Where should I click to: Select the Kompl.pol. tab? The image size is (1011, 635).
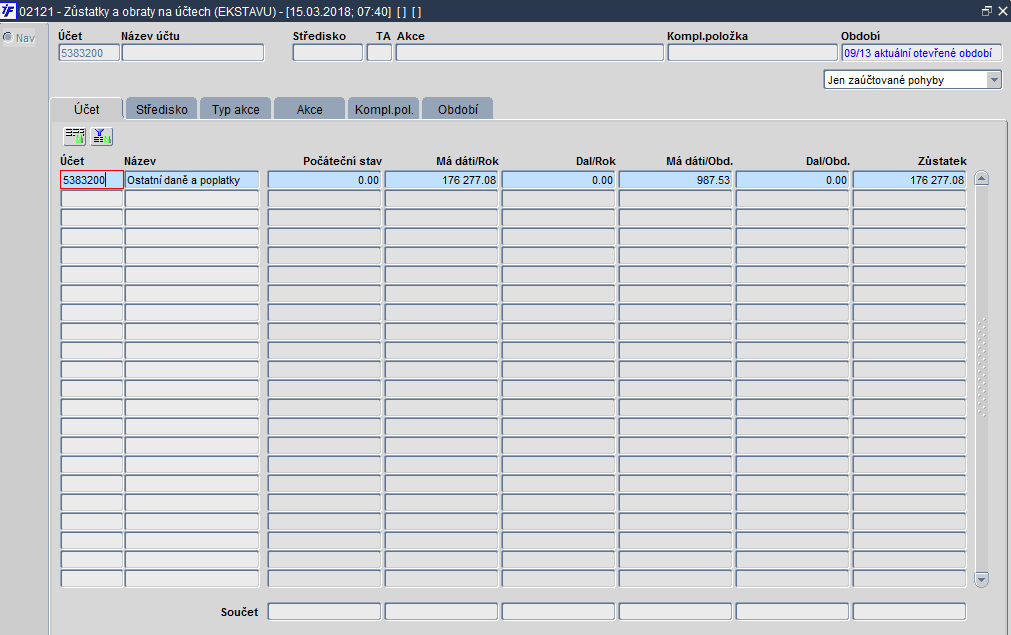pyautogui.click(x=384, y=109)
